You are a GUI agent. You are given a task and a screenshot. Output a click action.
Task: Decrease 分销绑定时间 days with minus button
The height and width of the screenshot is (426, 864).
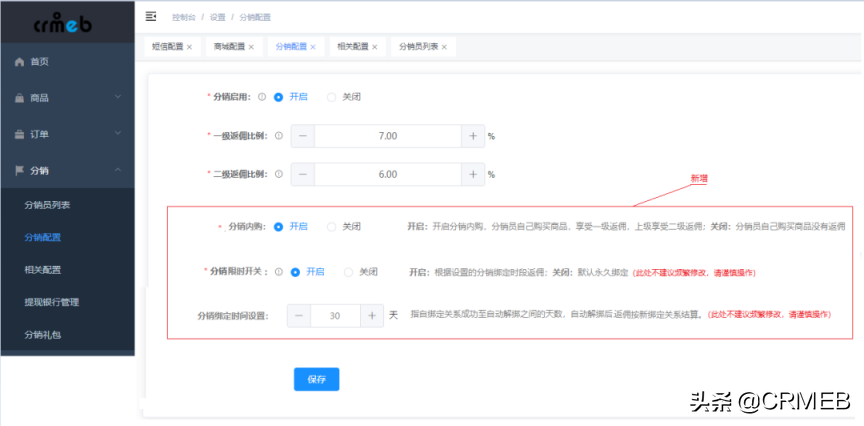coord(299,316)
